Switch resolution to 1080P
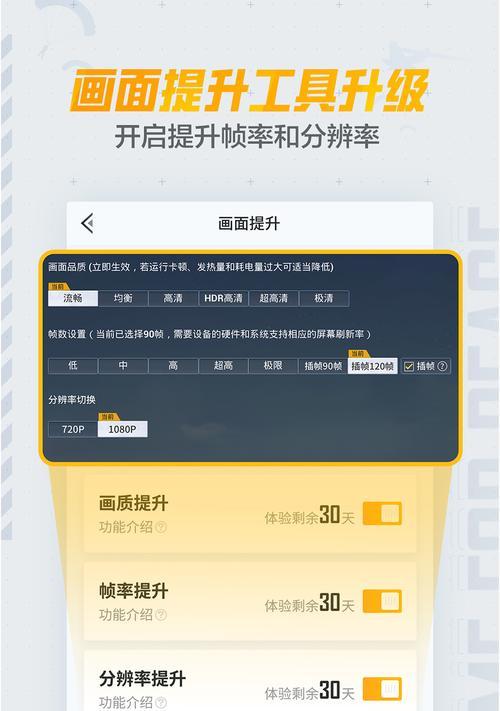Screen dimensions: 500x711 122,429
